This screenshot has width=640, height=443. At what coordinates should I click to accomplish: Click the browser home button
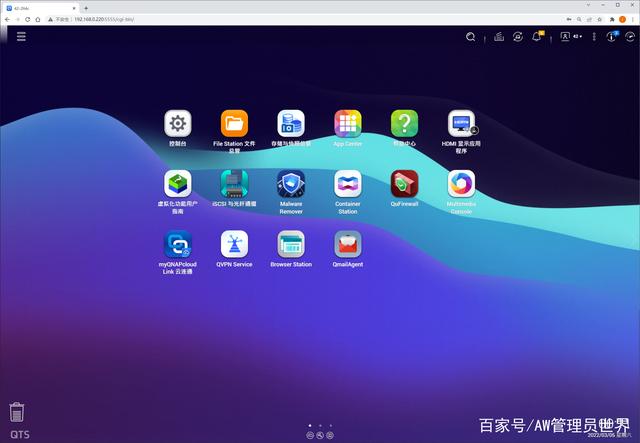coord(38,19)
